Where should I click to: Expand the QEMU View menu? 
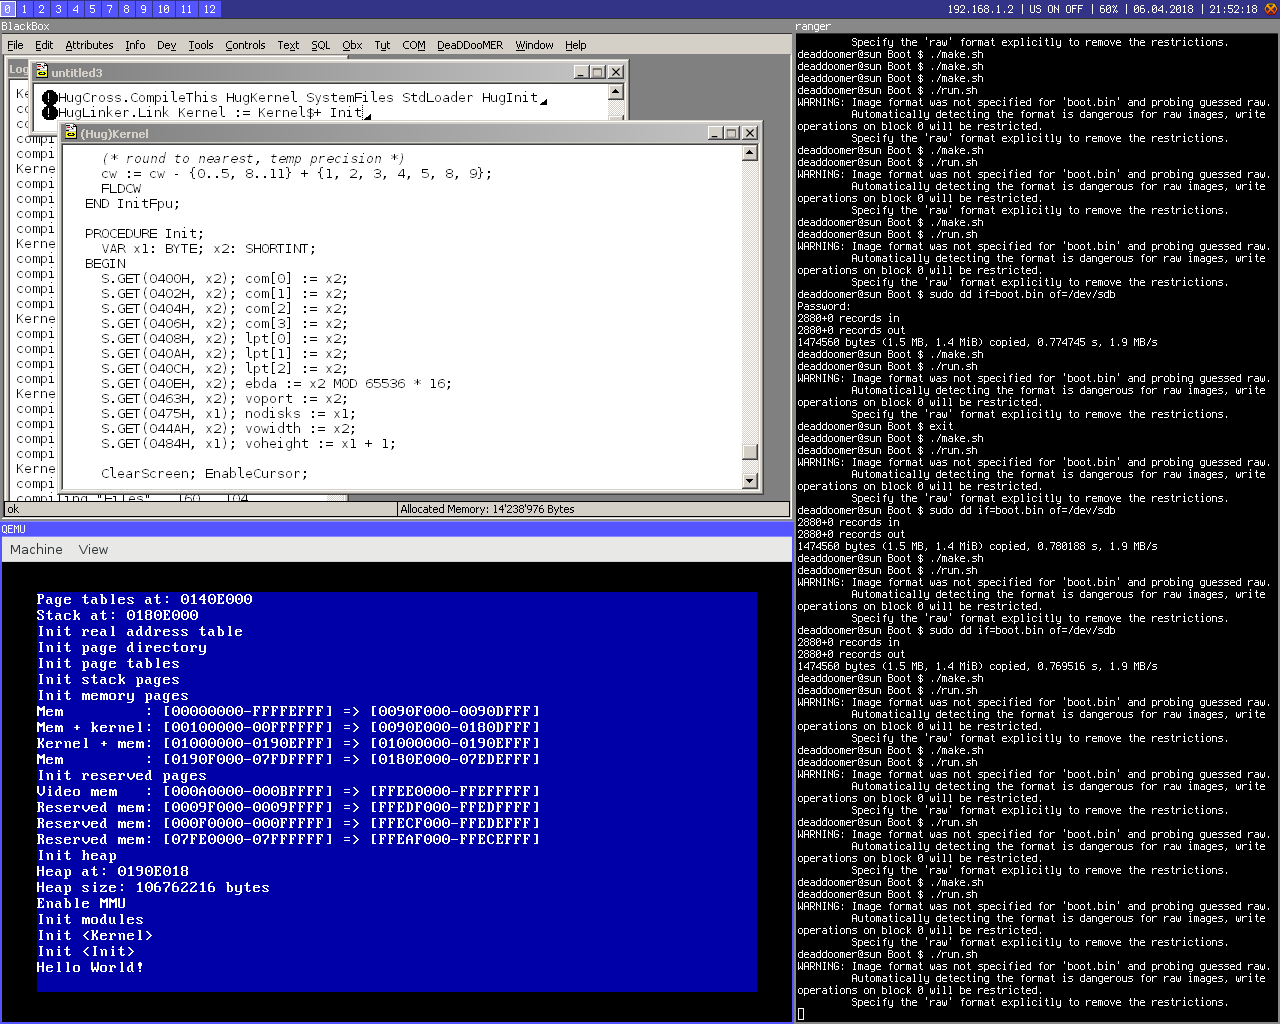point(93,549)
